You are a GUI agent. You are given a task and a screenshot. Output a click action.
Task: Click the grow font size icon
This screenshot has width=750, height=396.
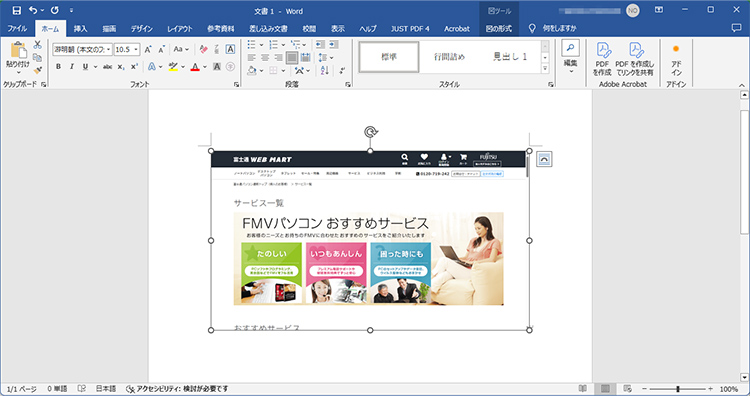(148, 49)
